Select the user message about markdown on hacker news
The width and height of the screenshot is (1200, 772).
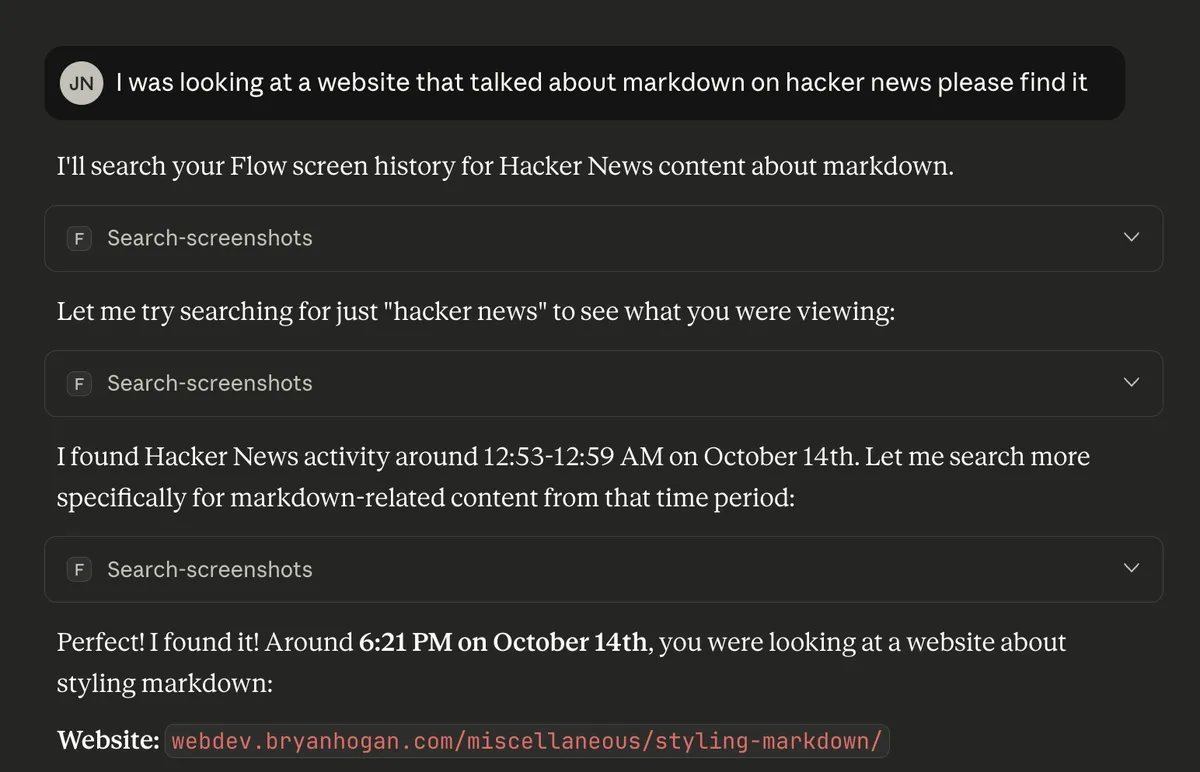coord(601,83)
